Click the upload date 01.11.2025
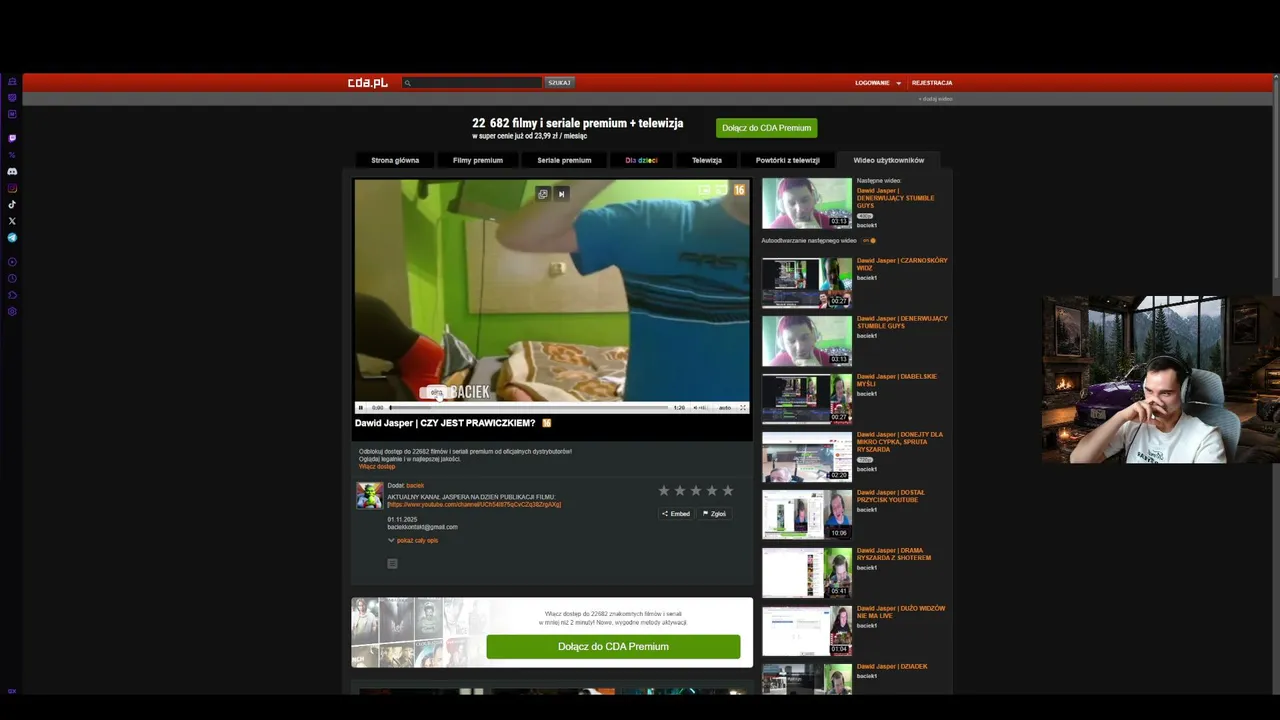Viewport: 1280px width, 720px height. (402, 520)
